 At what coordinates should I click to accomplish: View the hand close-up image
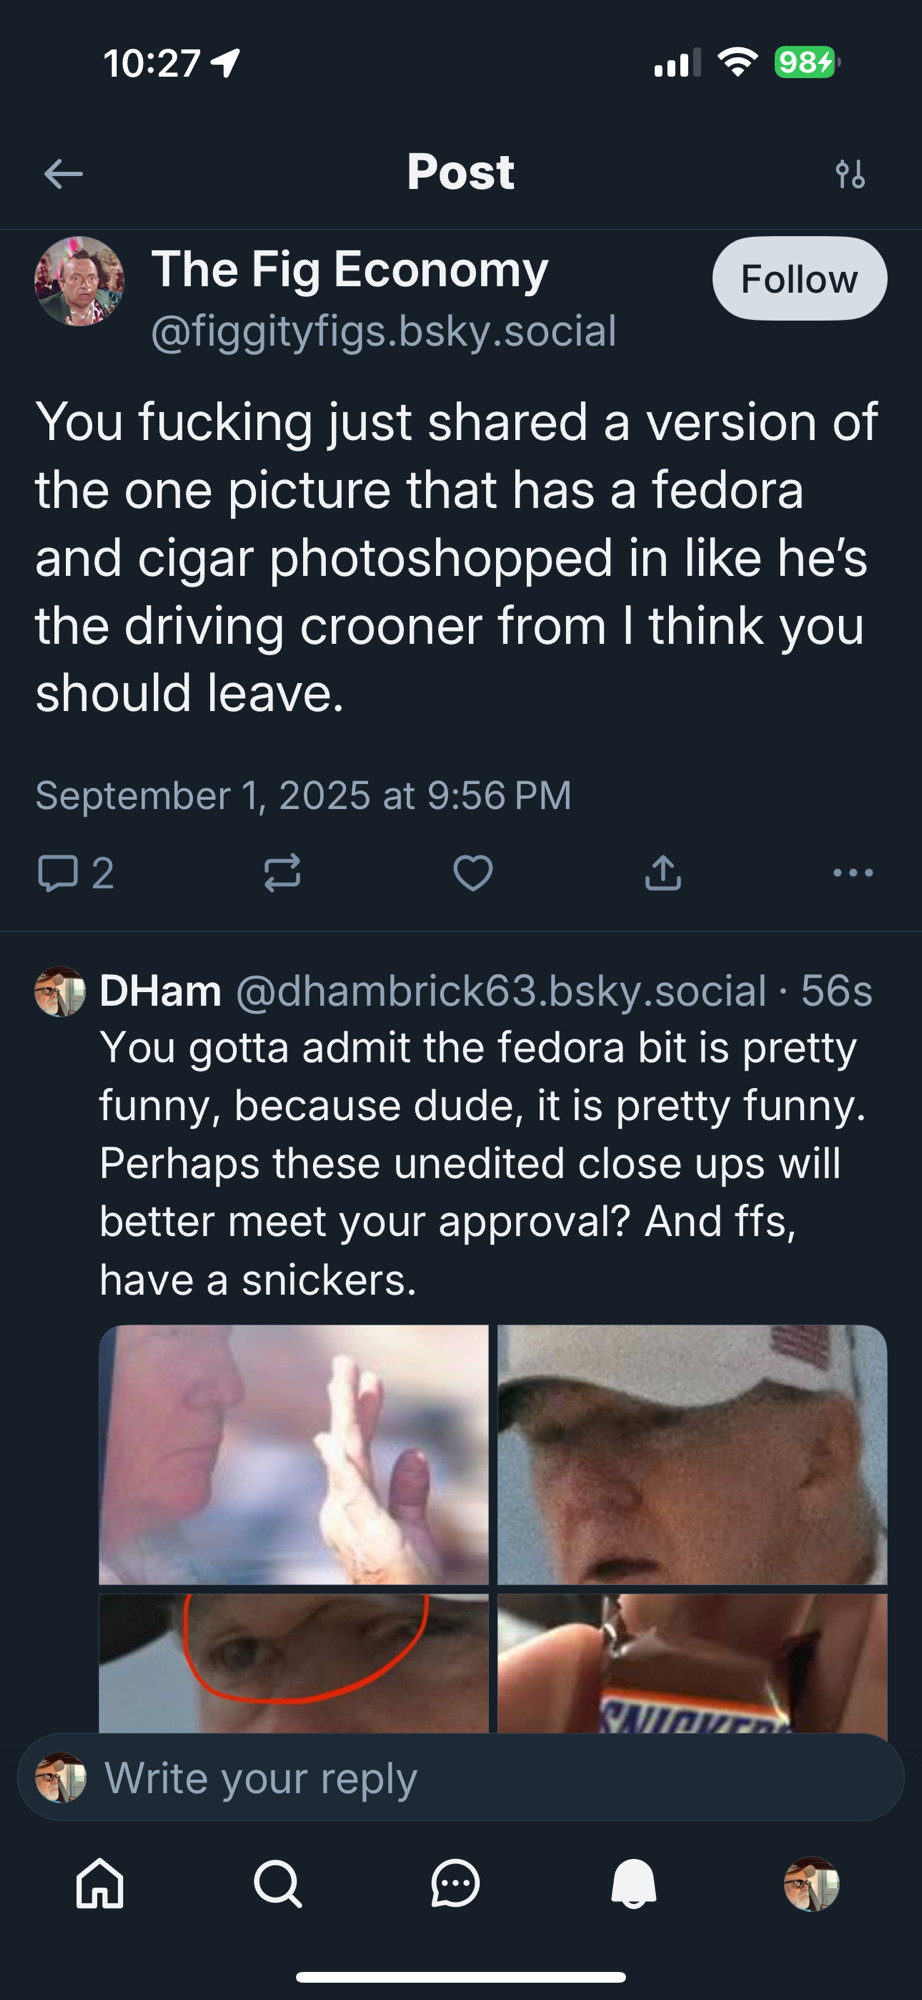[x=294, y=1454]
